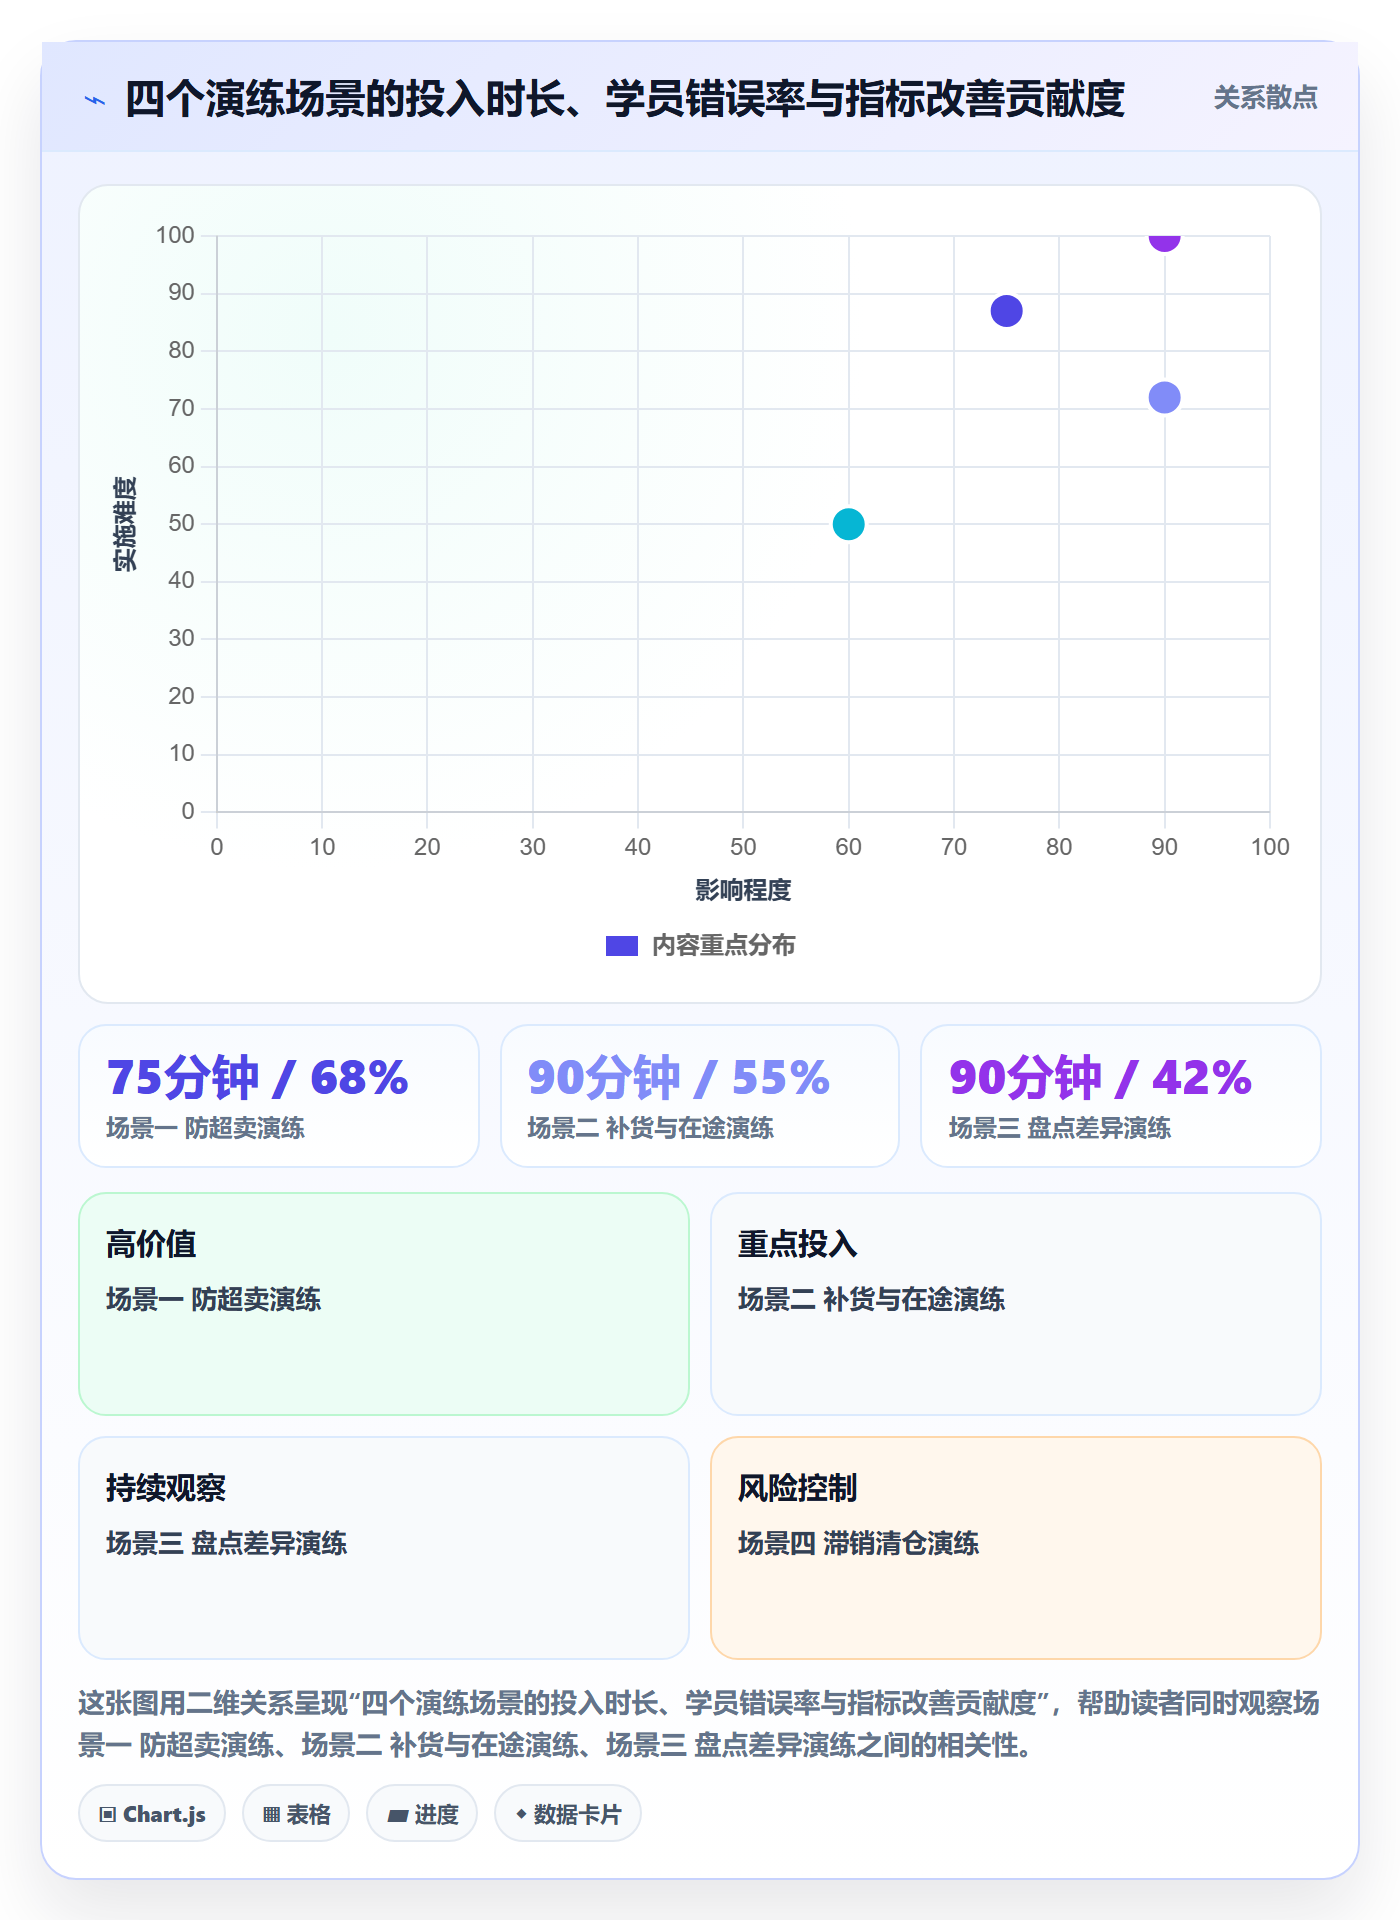
Task: Open the 90分钟 / 42% data card
Action: (x=1121, y=1096)
